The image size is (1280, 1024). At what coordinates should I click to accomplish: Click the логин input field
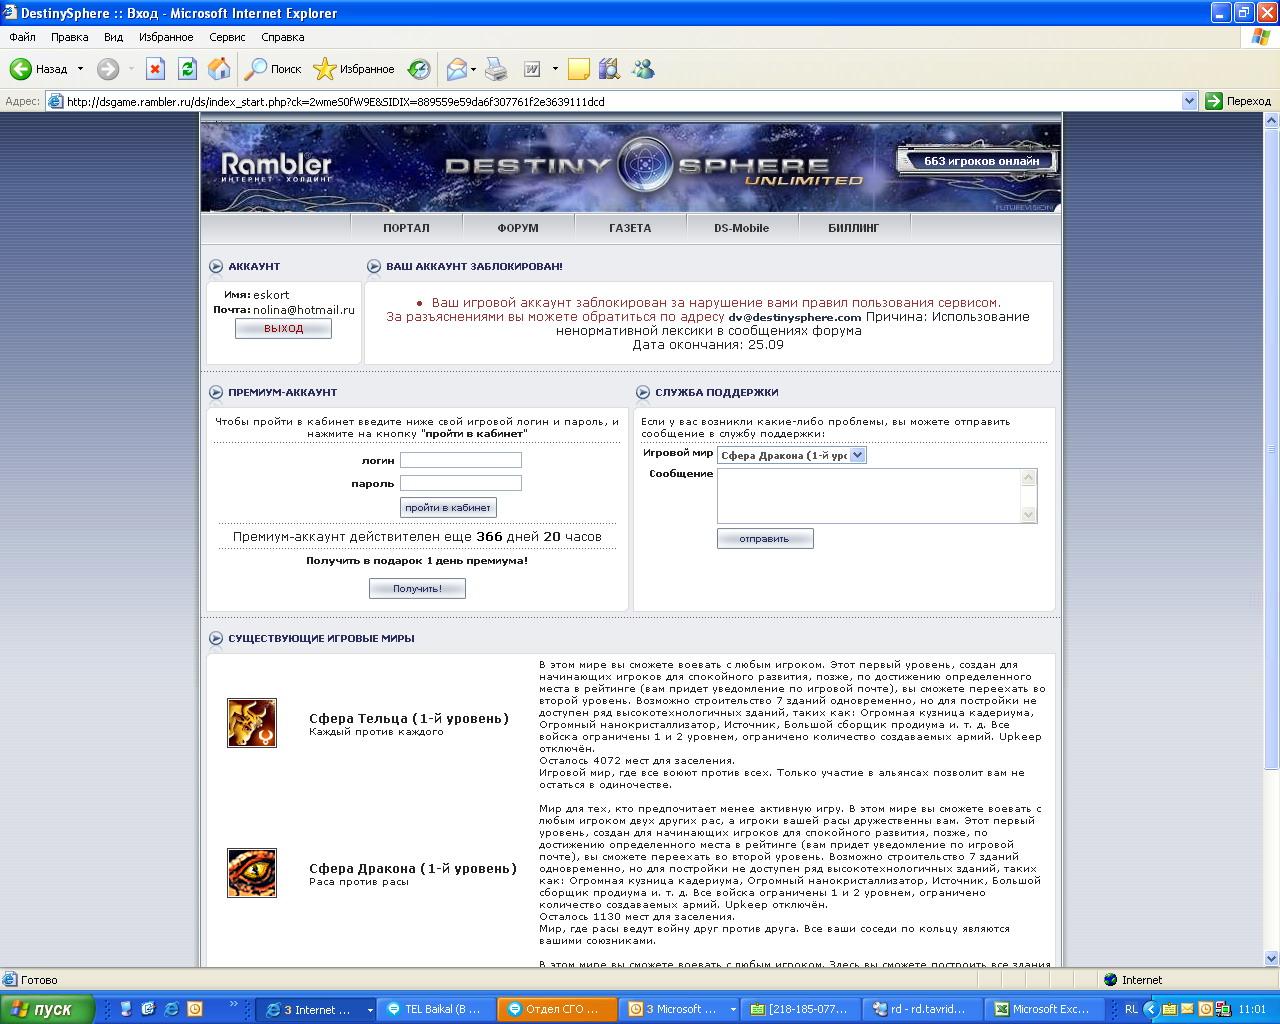461,460
